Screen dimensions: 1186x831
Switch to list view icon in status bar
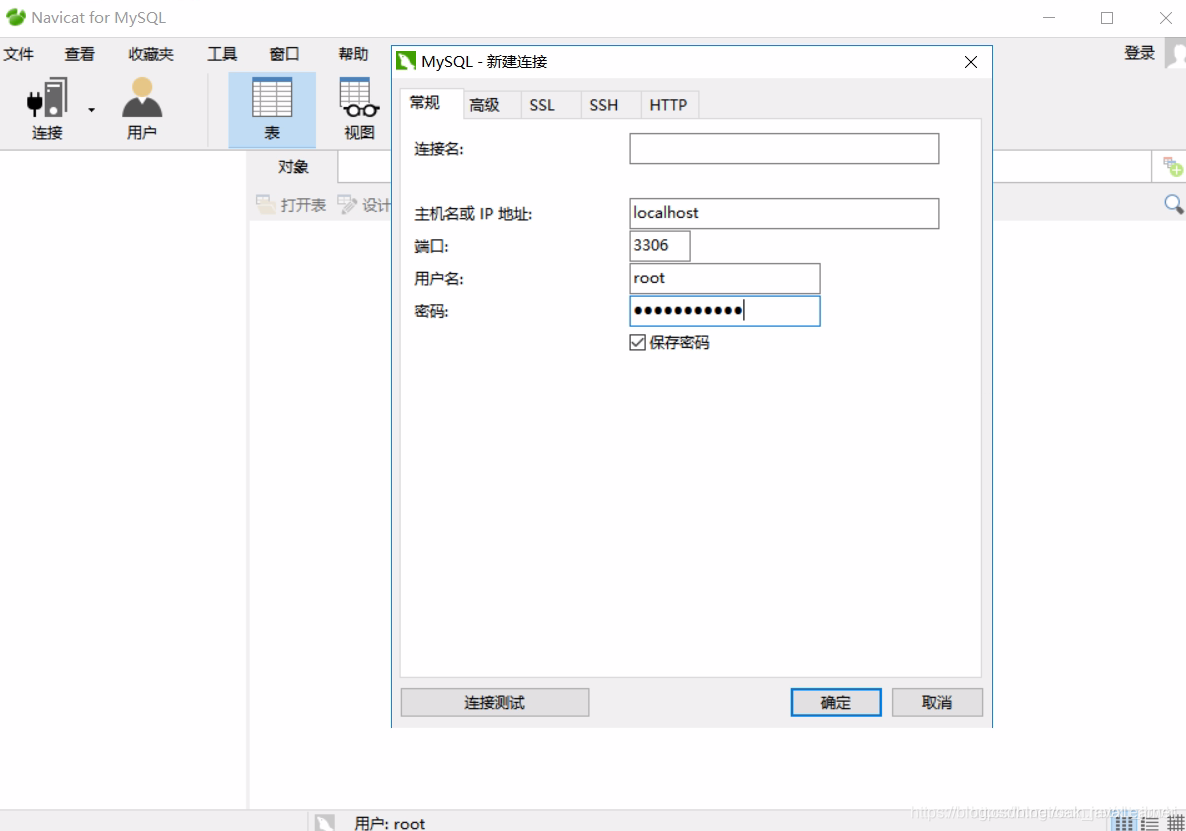(x=1150, y=823)
